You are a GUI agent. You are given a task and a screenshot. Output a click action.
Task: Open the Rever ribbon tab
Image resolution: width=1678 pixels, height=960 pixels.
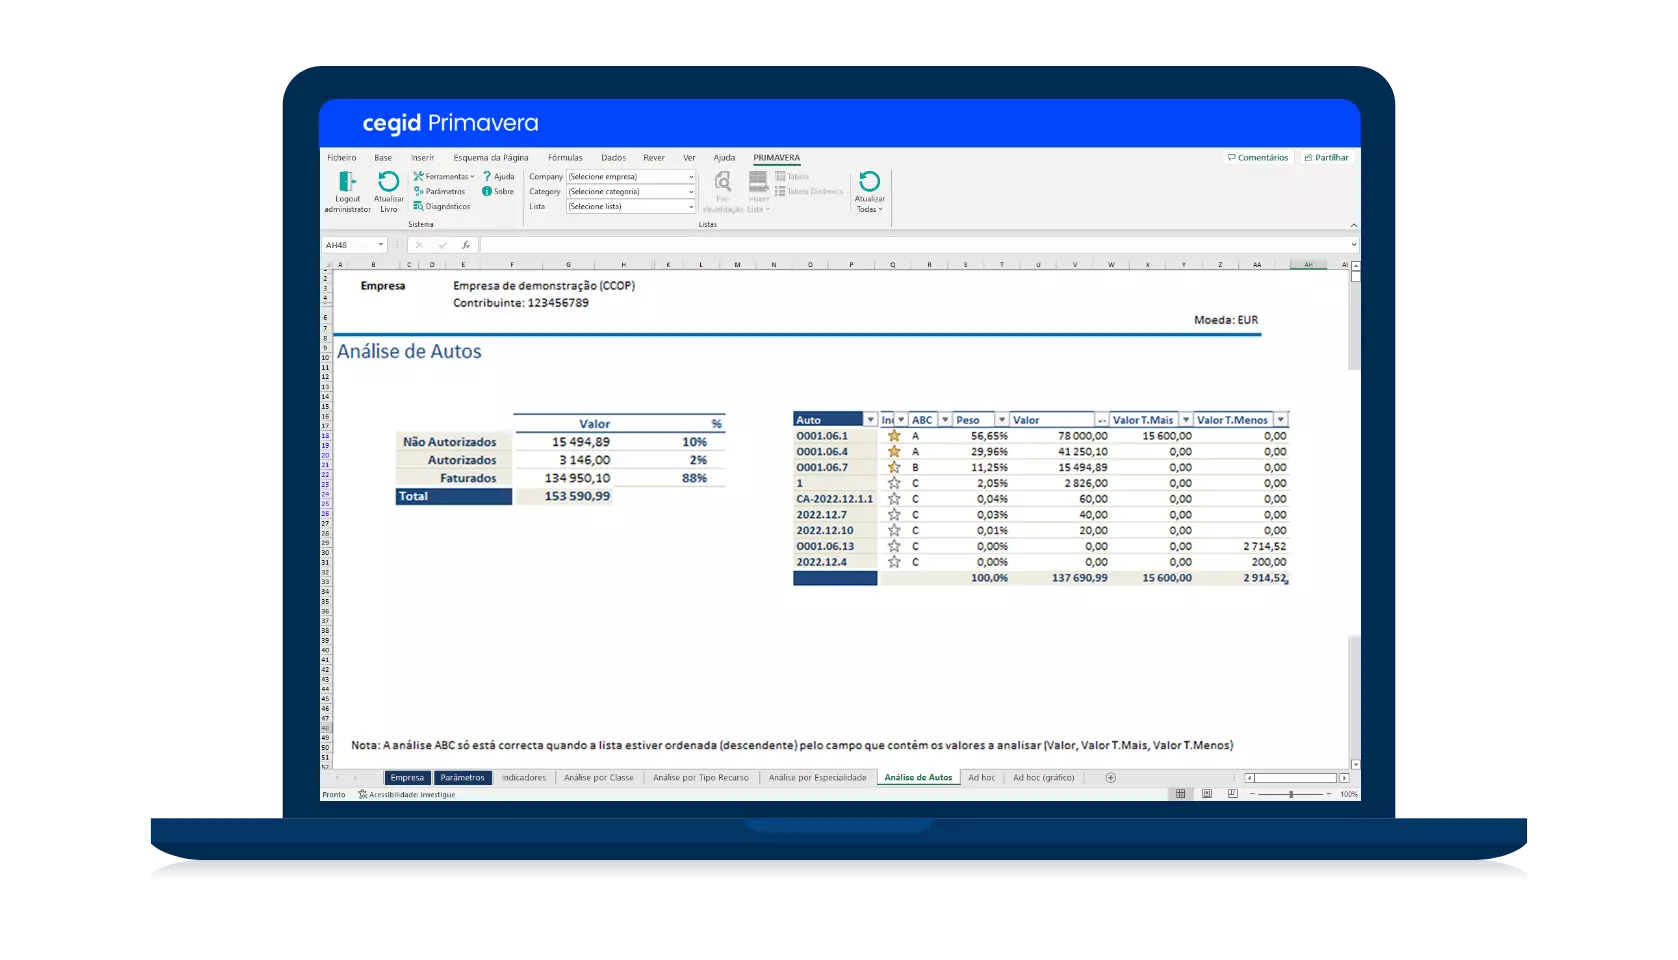pyautogui.click(x=654, y=158)
